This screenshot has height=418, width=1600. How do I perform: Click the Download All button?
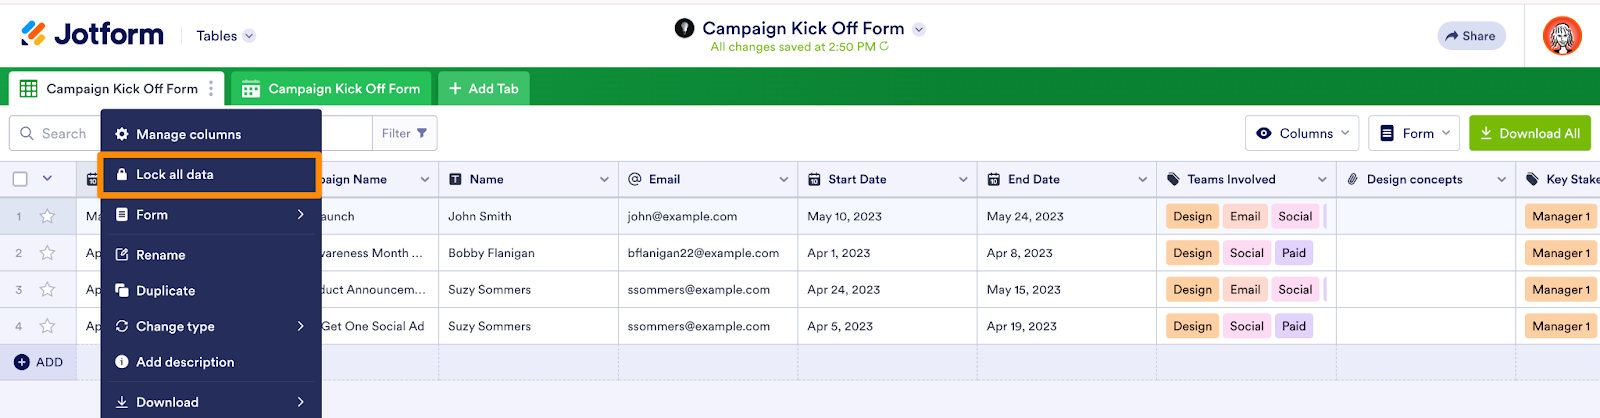coord(1530,133)
